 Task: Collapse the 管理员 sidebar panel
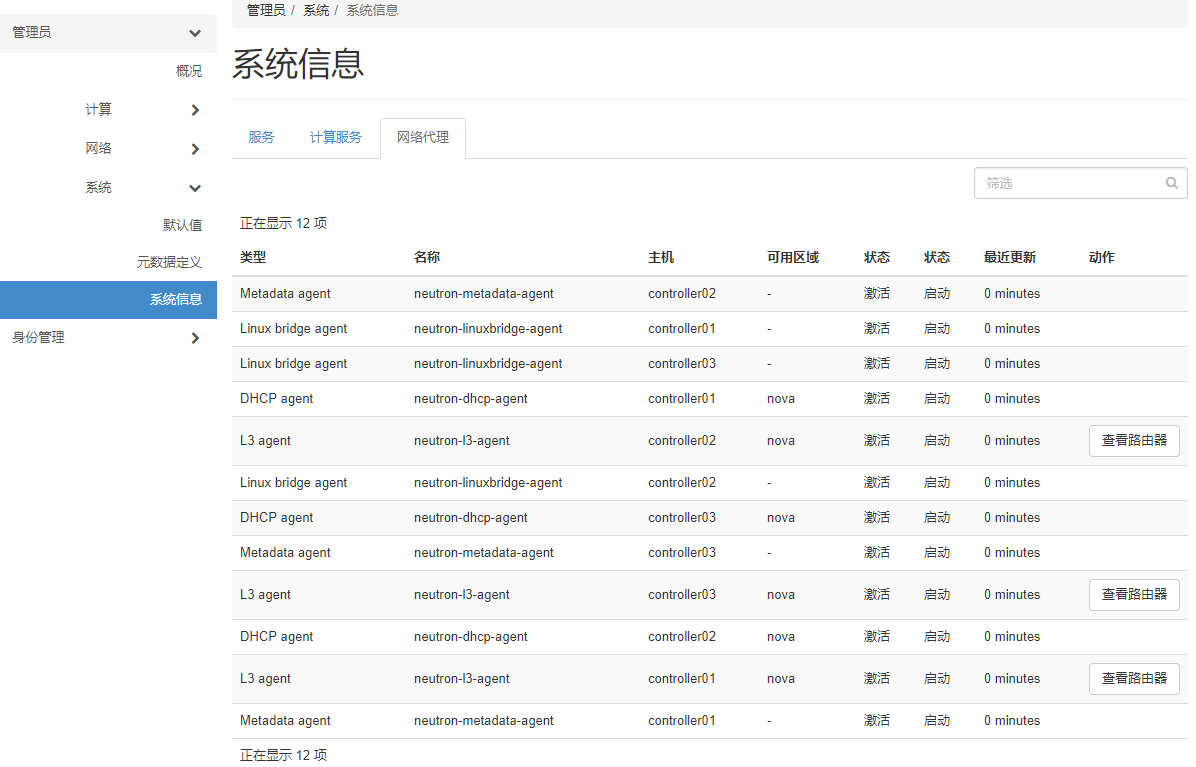(108, 32)
